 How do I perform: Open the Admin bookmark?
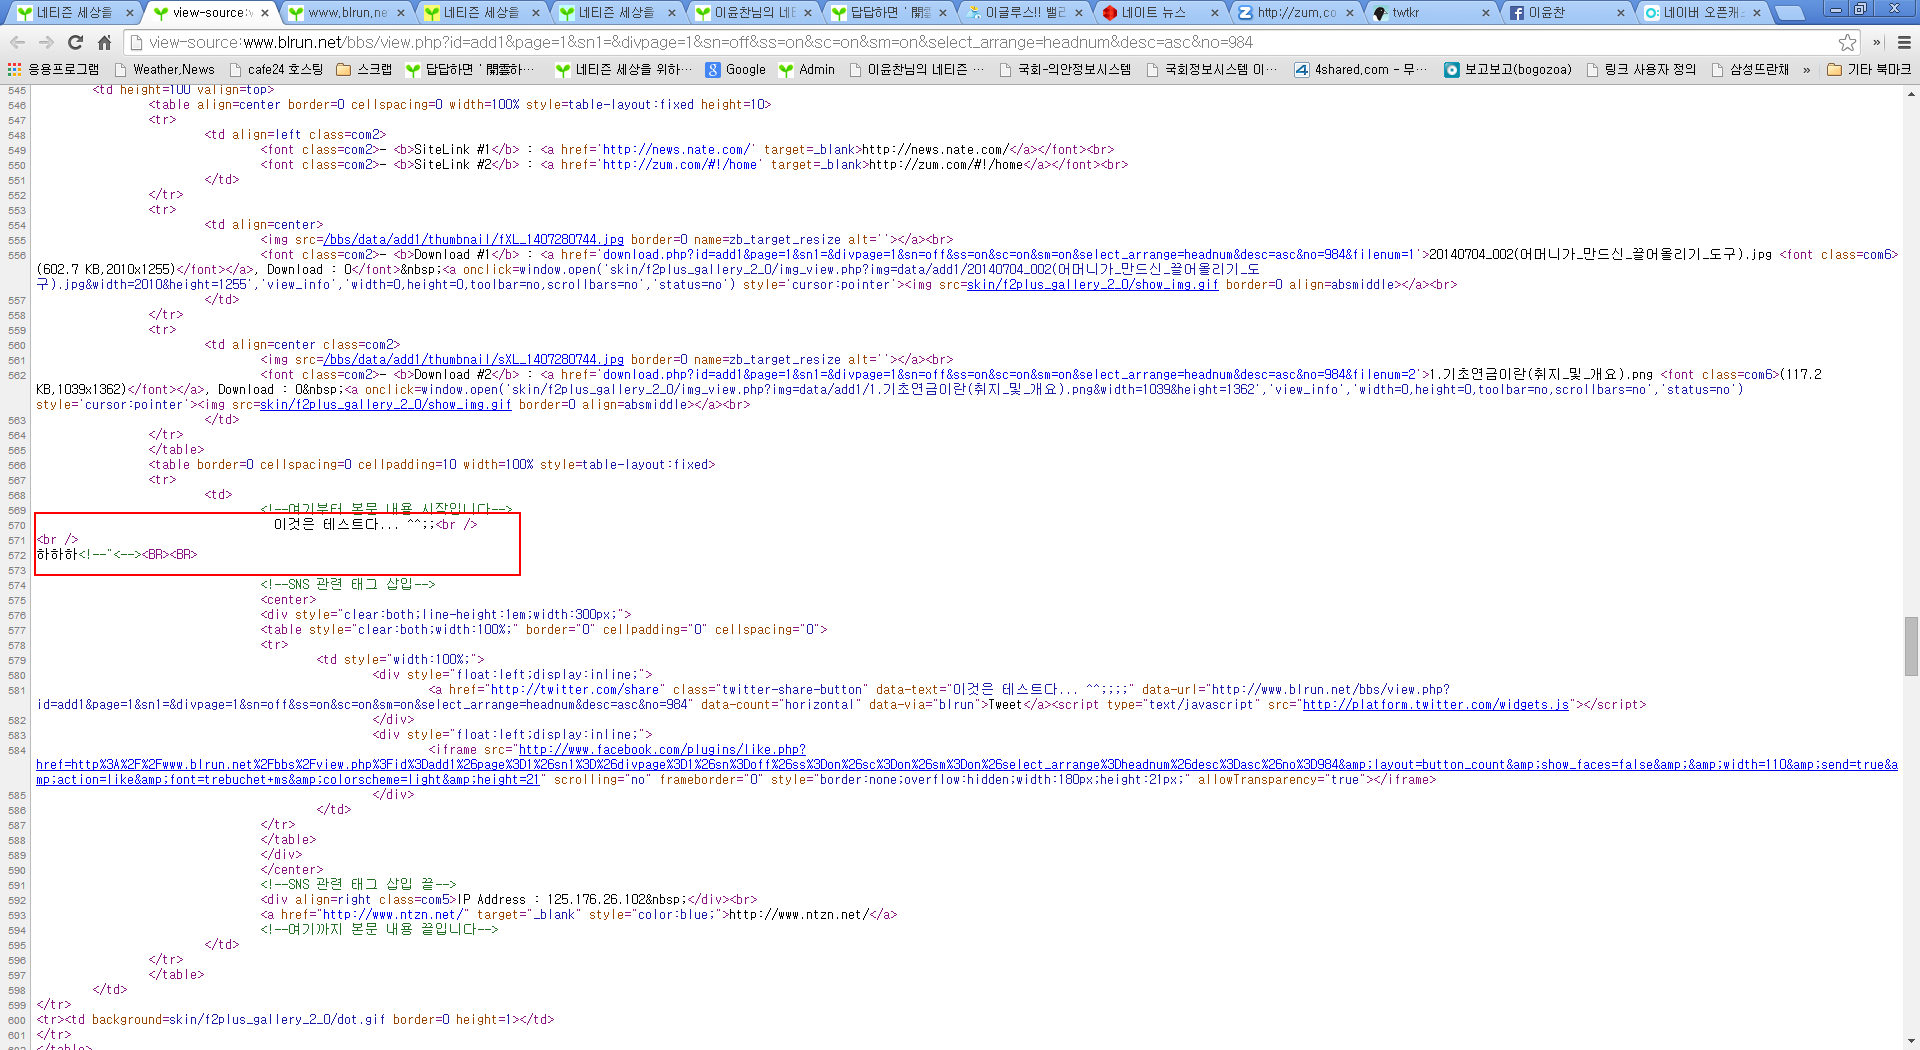(806, 69)
